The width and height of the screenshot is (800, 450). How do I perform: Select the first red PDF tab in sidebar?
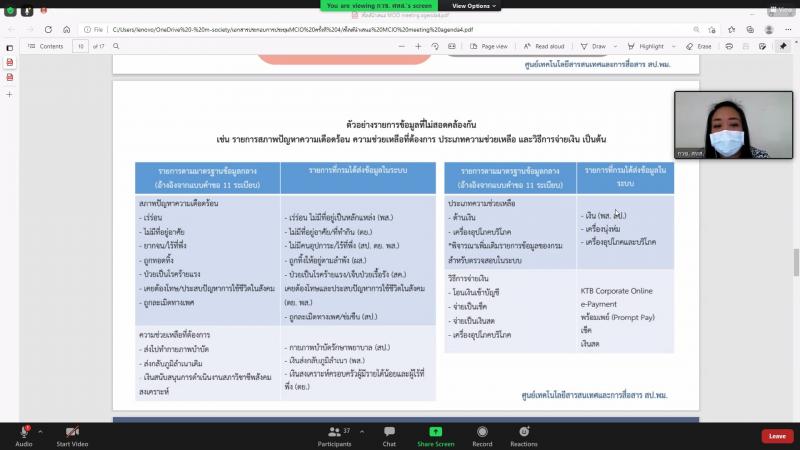click(10, 62)
